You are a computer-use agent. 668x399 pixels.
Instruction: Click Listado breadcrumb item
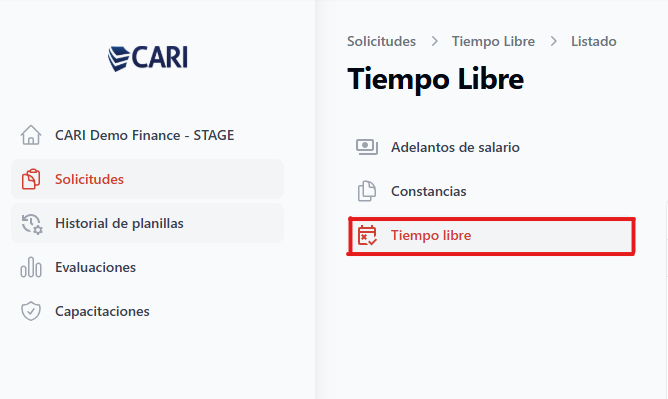click(x=594, y=41)
